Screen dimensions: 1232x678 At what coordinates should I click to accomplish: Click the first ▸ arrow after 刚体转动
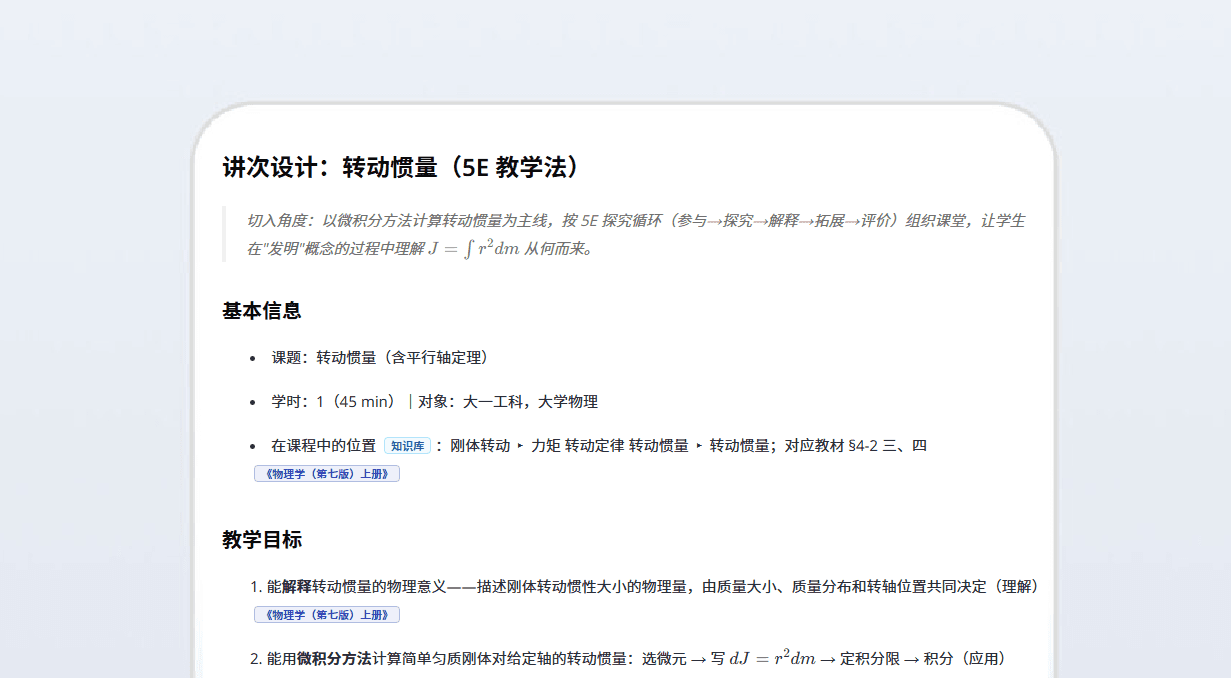point(520,446)
